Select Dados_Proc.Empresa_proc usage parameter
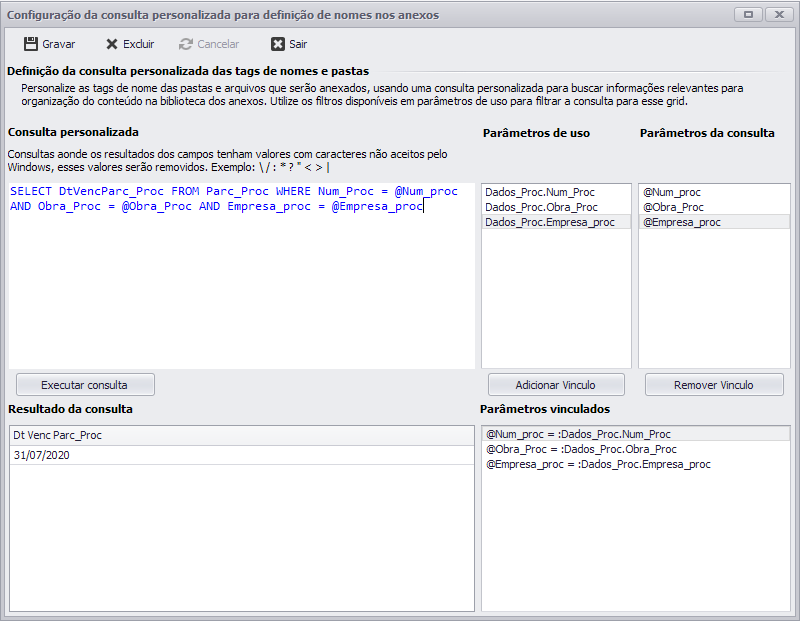This screenshot has width=800, height=621. tap(549, 222)
